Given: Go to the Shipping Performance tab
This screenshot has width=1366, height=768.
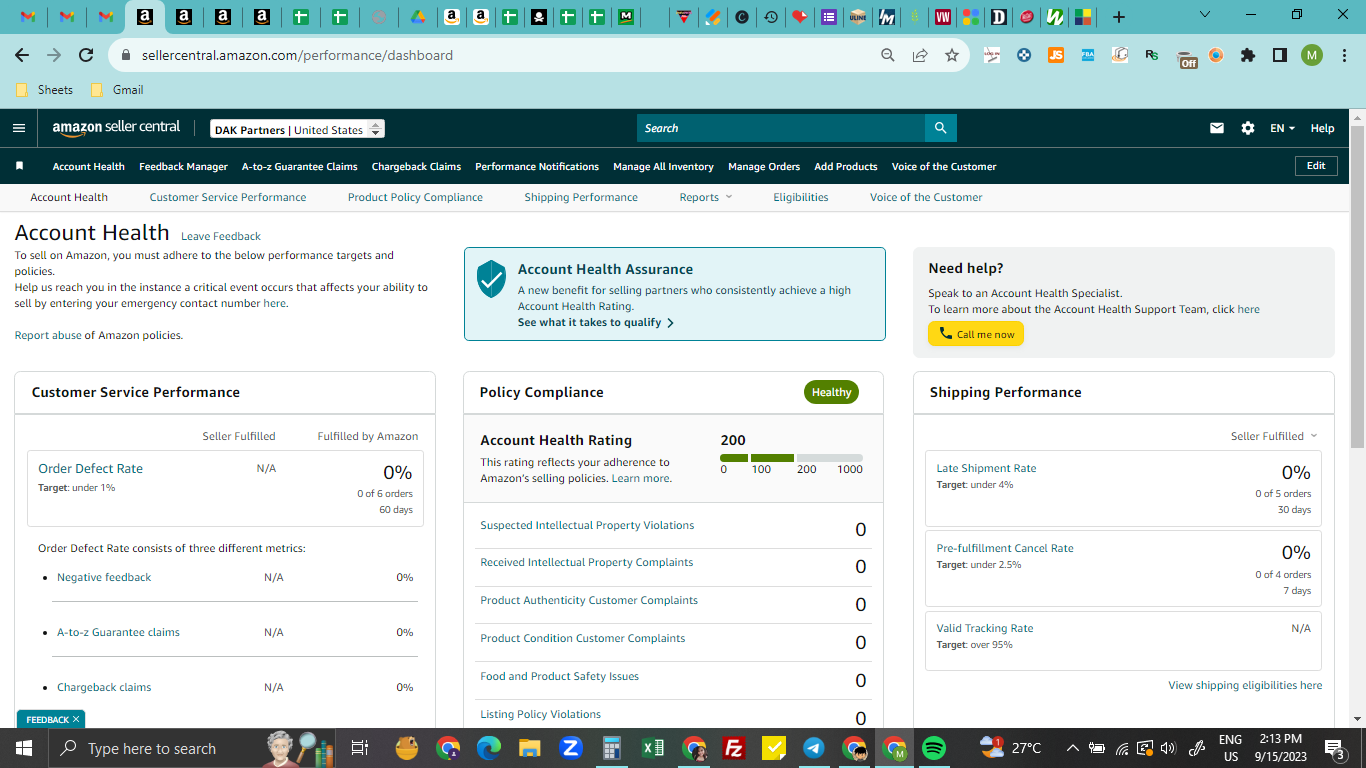Looking at the screenshot, I should pos(581,197).
